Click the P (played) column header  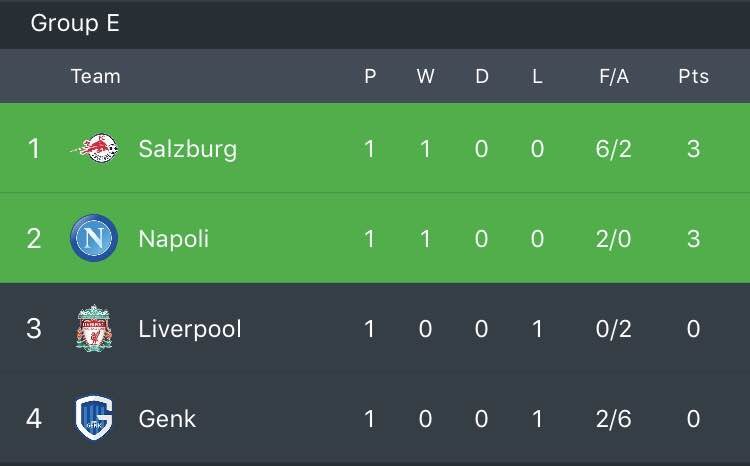(x=370, y=76)
